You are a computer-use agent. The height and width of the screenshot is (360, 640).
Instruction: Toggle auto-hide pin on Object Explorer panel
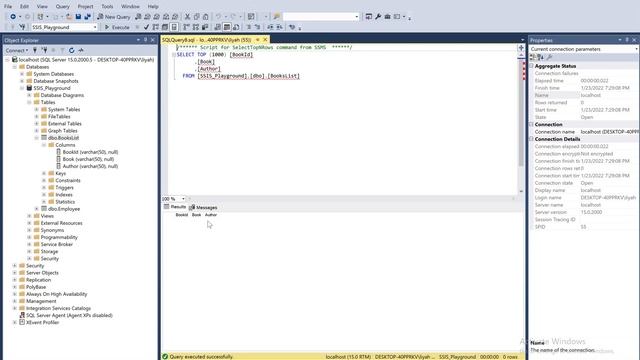coord(145,40)
